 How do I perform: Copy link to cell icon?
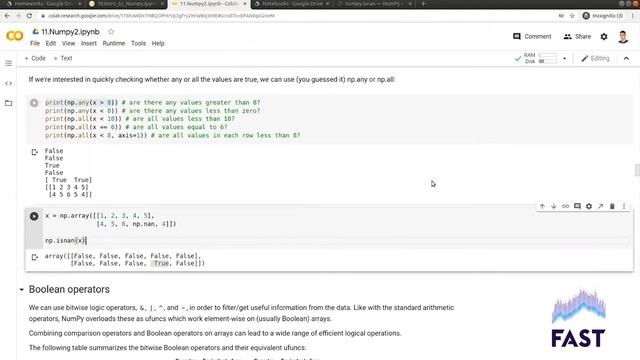[x=565, y=207]
